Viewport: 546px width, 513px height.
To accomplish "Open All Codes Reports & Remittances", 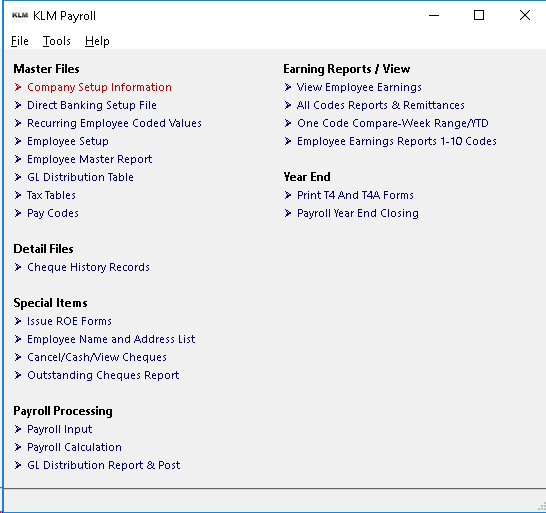I will click(381, 105).
